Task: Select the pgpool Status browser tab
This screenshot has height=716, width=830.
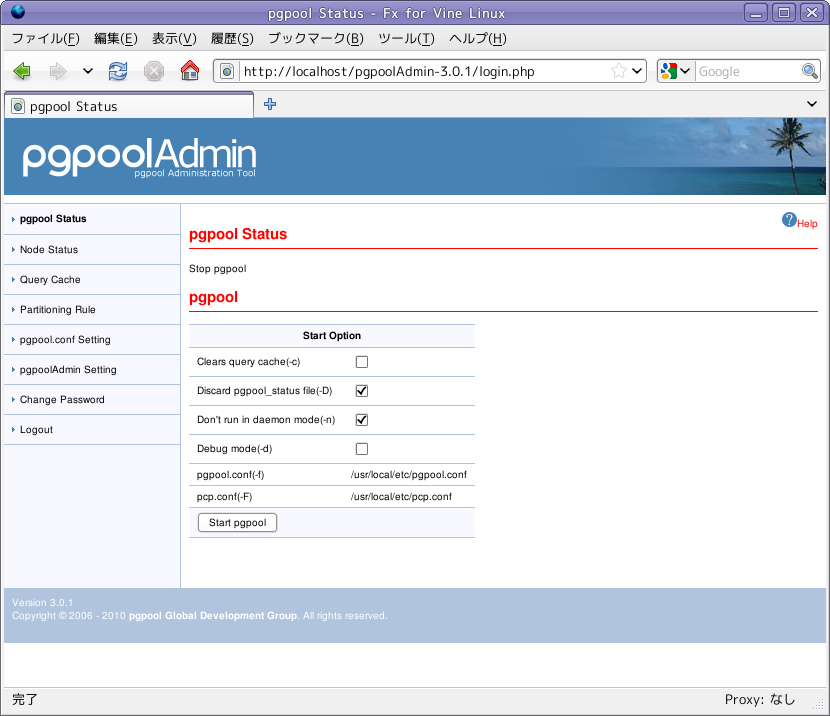Action: pos(129,105)
